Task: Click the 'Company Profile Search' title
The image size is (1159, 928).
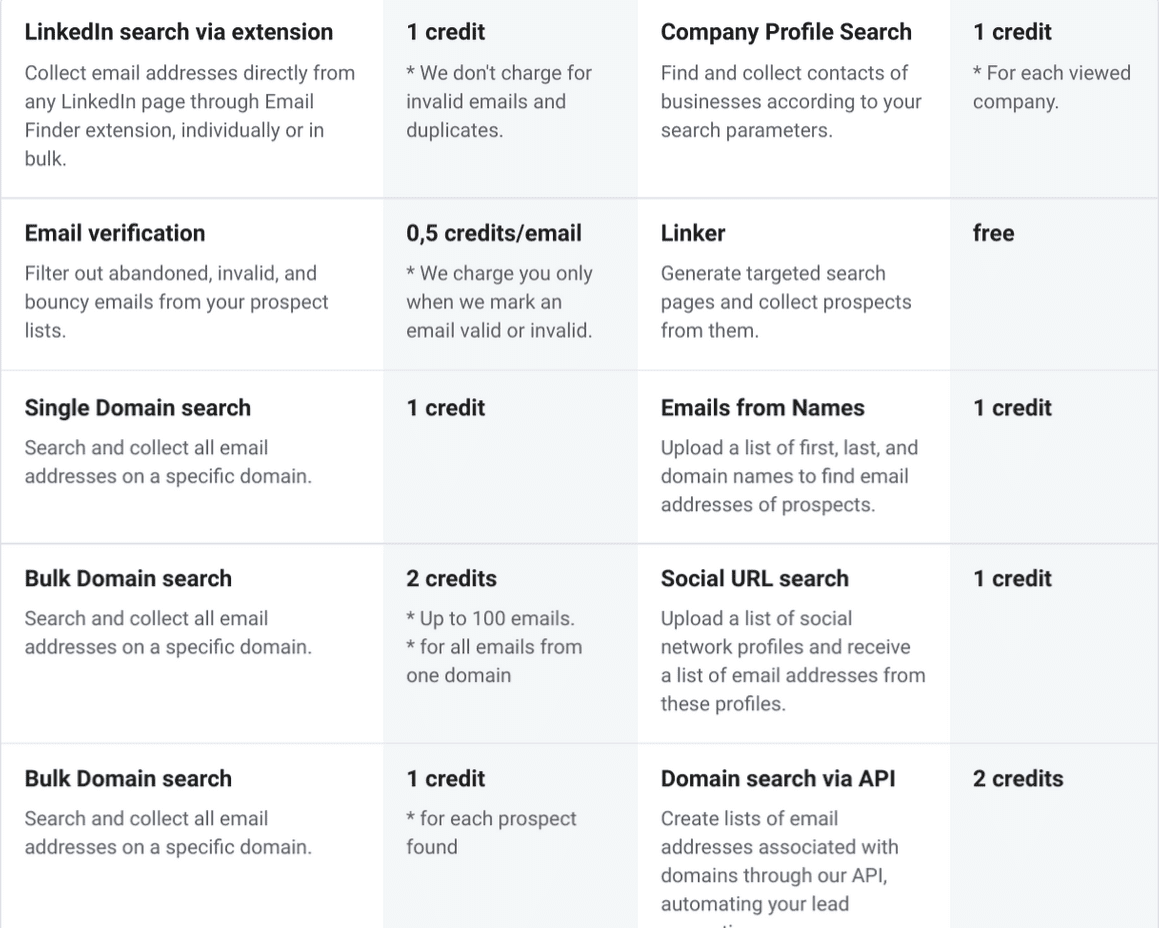Action: click(x=786, y=32)
